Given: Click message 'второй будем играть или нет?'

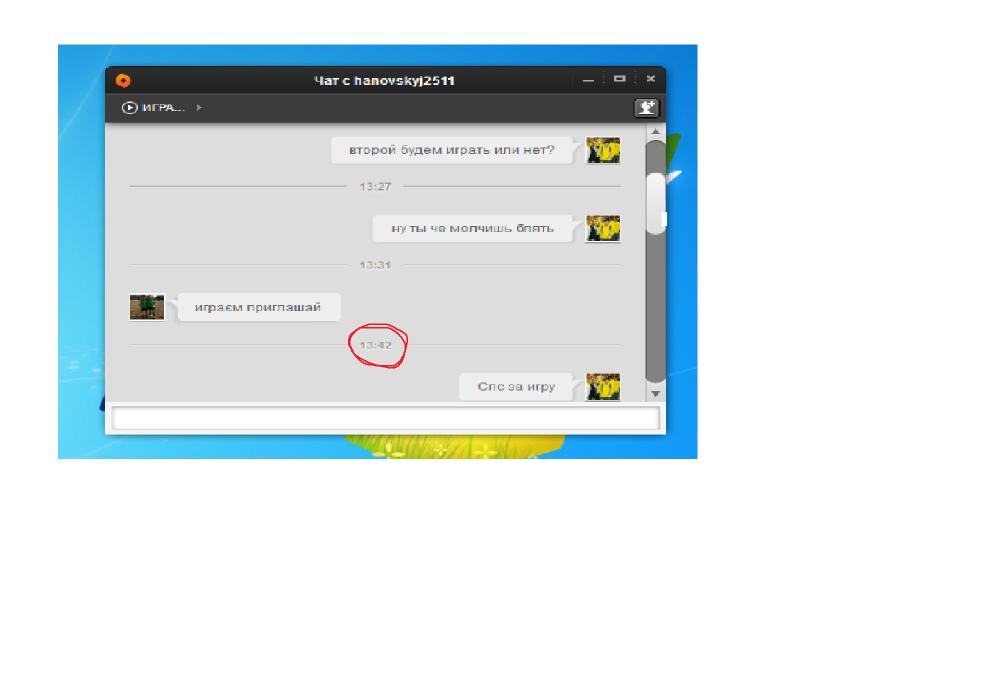Looking at the screenshot, I should tap(452, 150).
